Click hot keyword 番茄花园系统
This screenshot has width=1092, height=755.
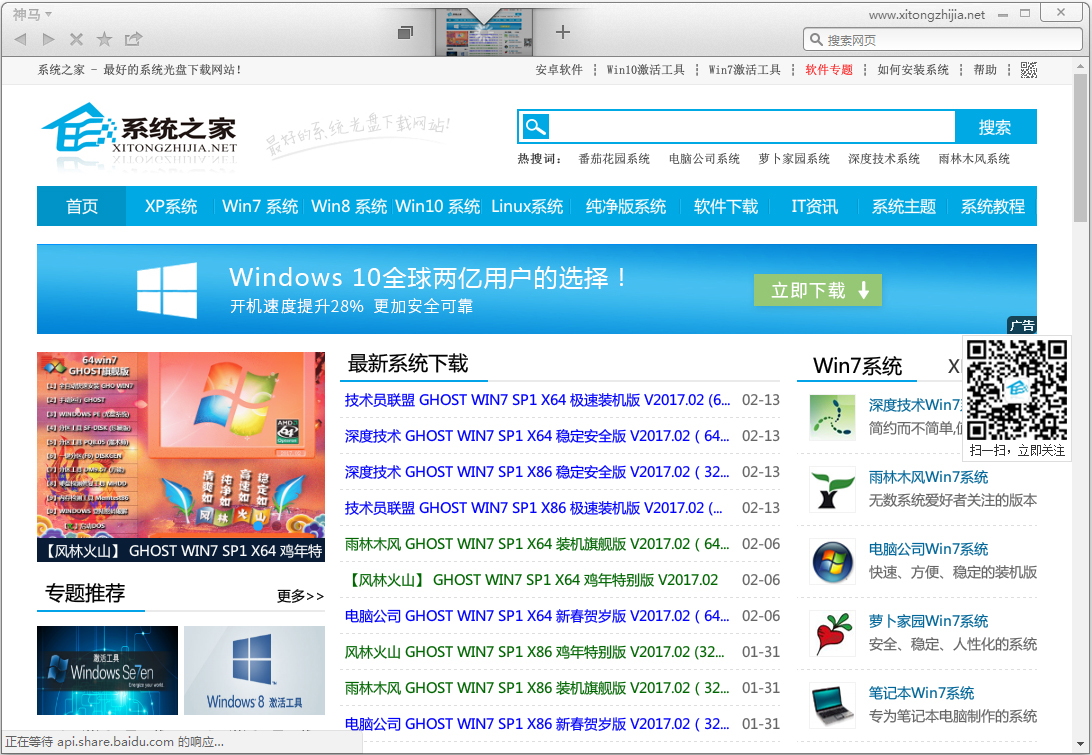[614, 159]
